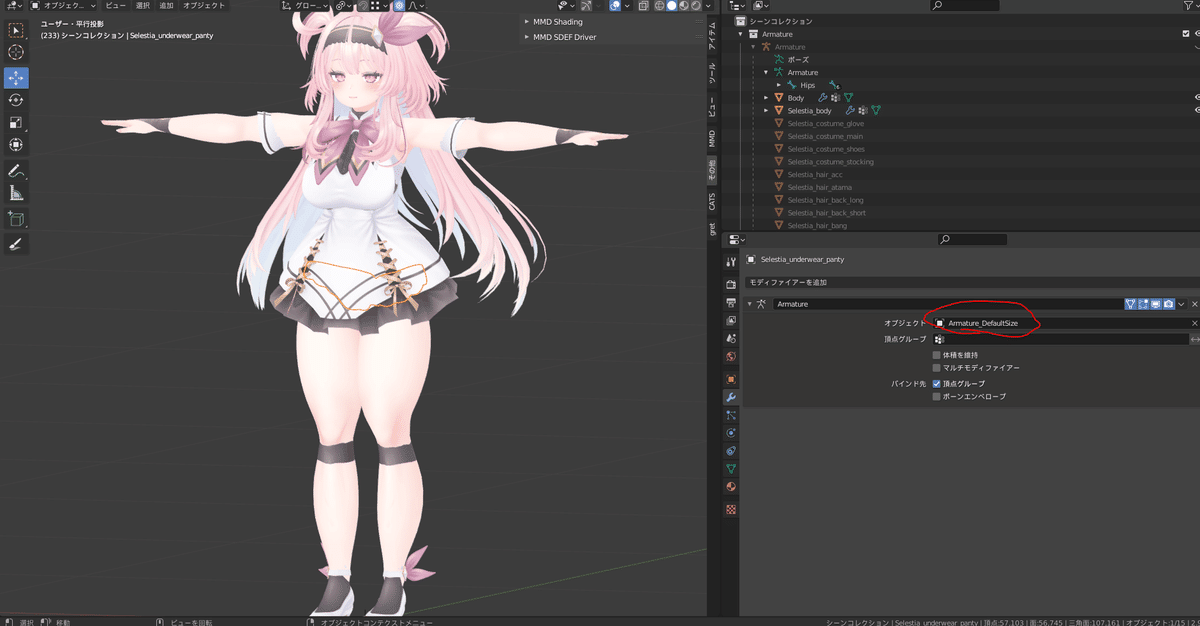Open the 選択 menu in viewport header
Screen dimensions: 1200x626
click(143, 6)
